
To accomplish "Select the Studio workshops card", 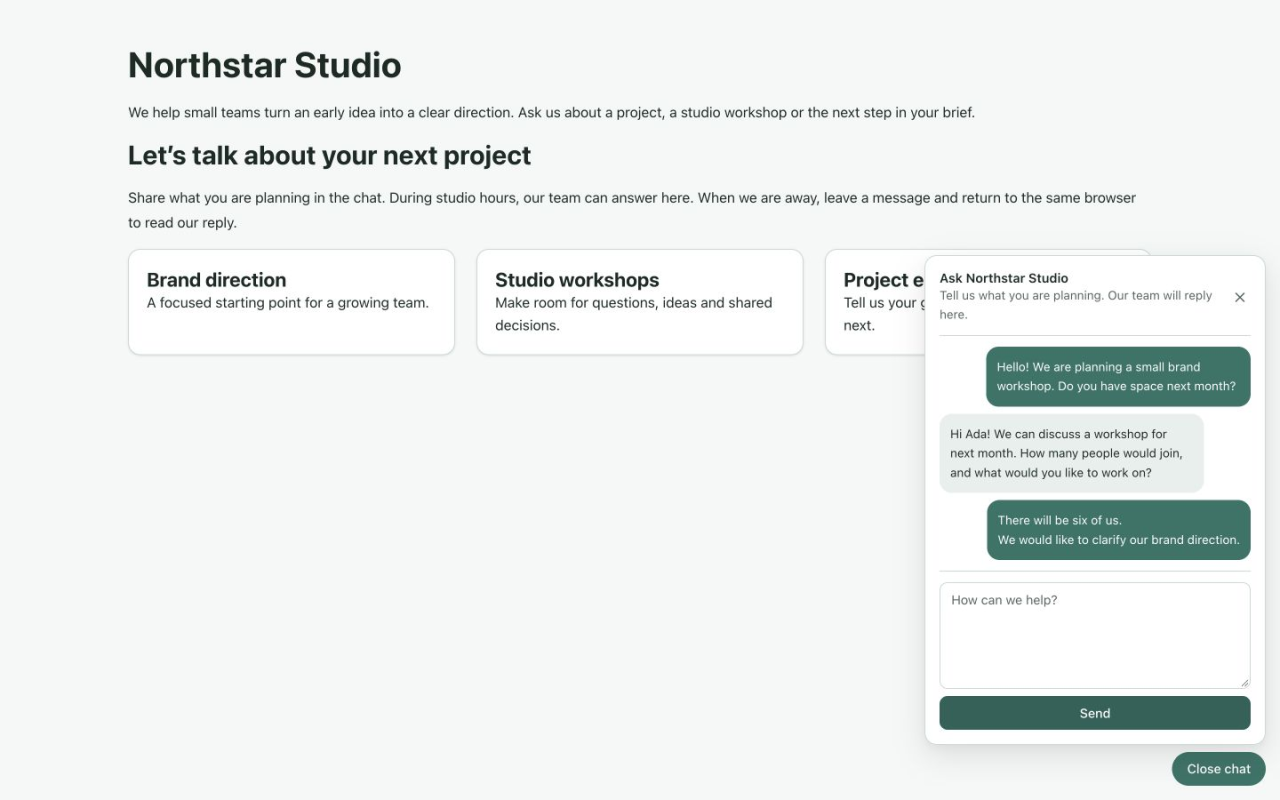I will [640, 302].
